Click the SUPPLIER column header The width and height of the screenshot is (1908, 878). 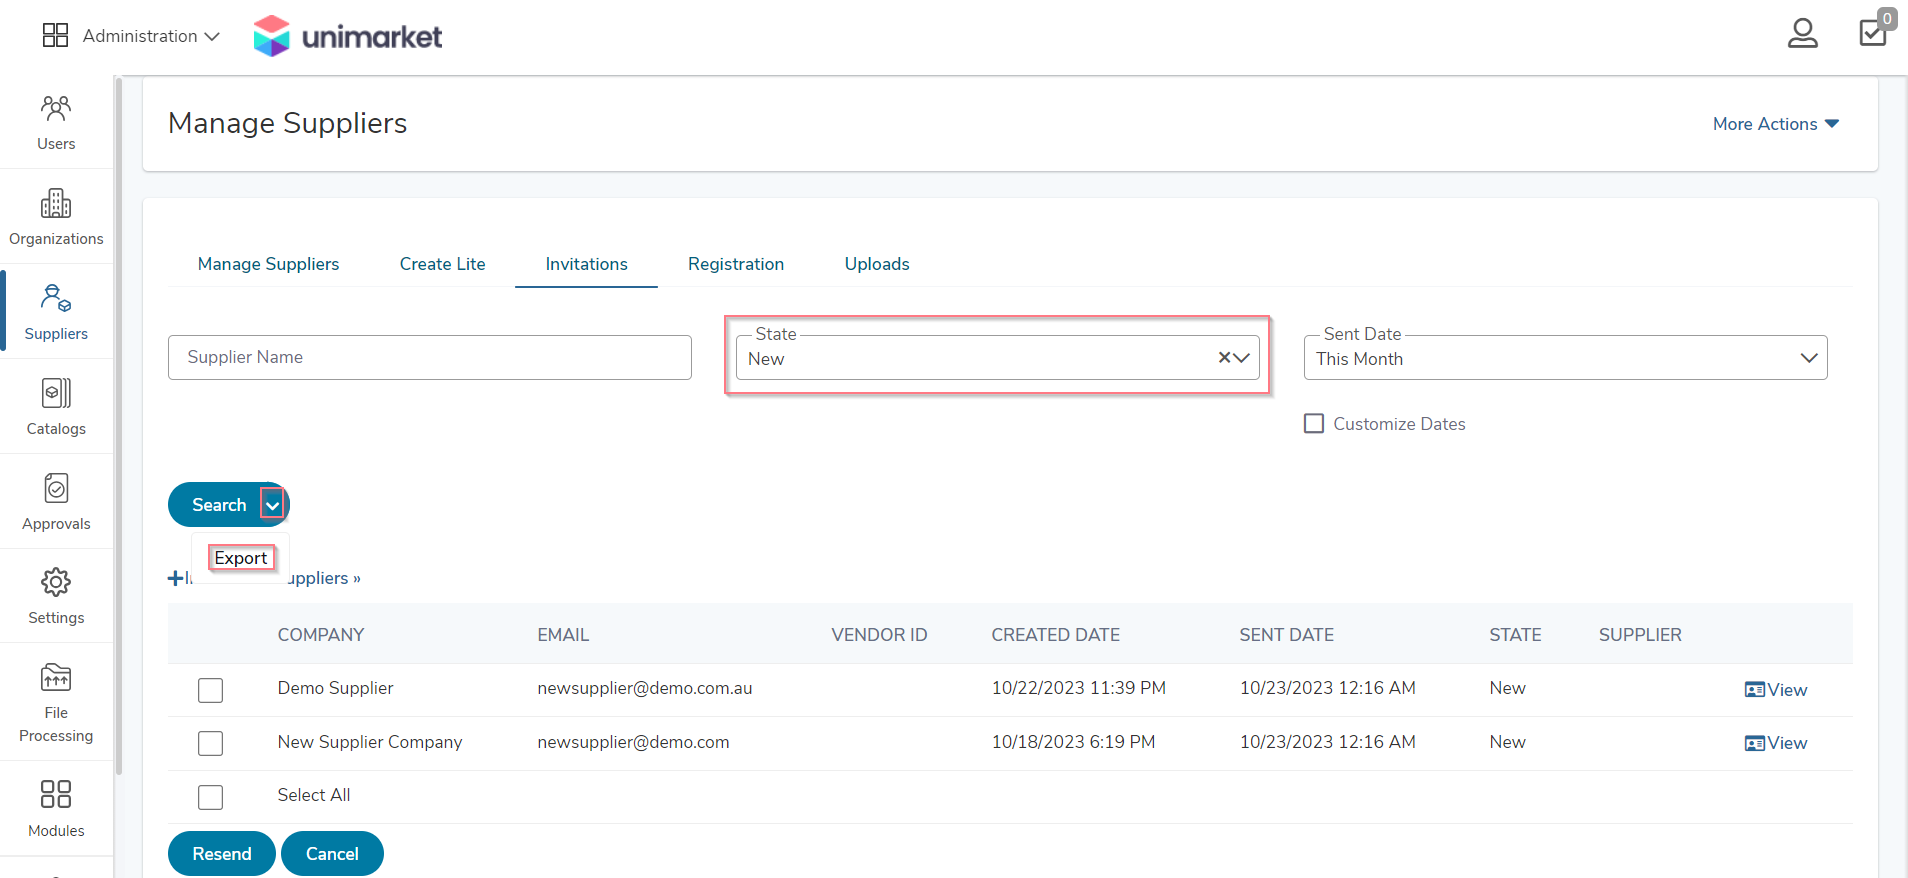[1640, 635]
